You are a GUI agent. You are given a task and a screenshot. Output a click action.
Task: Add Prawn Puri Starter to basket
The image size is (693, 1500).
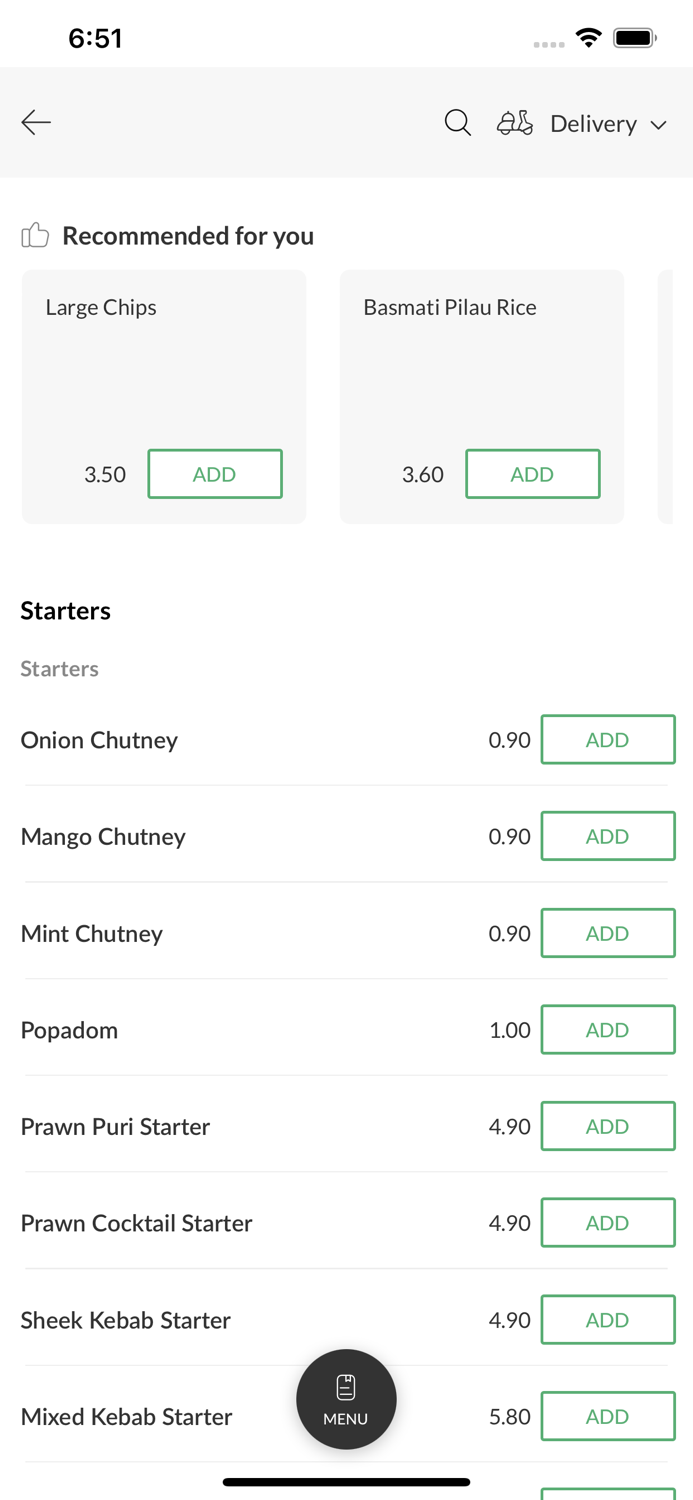click(607, 1126)
